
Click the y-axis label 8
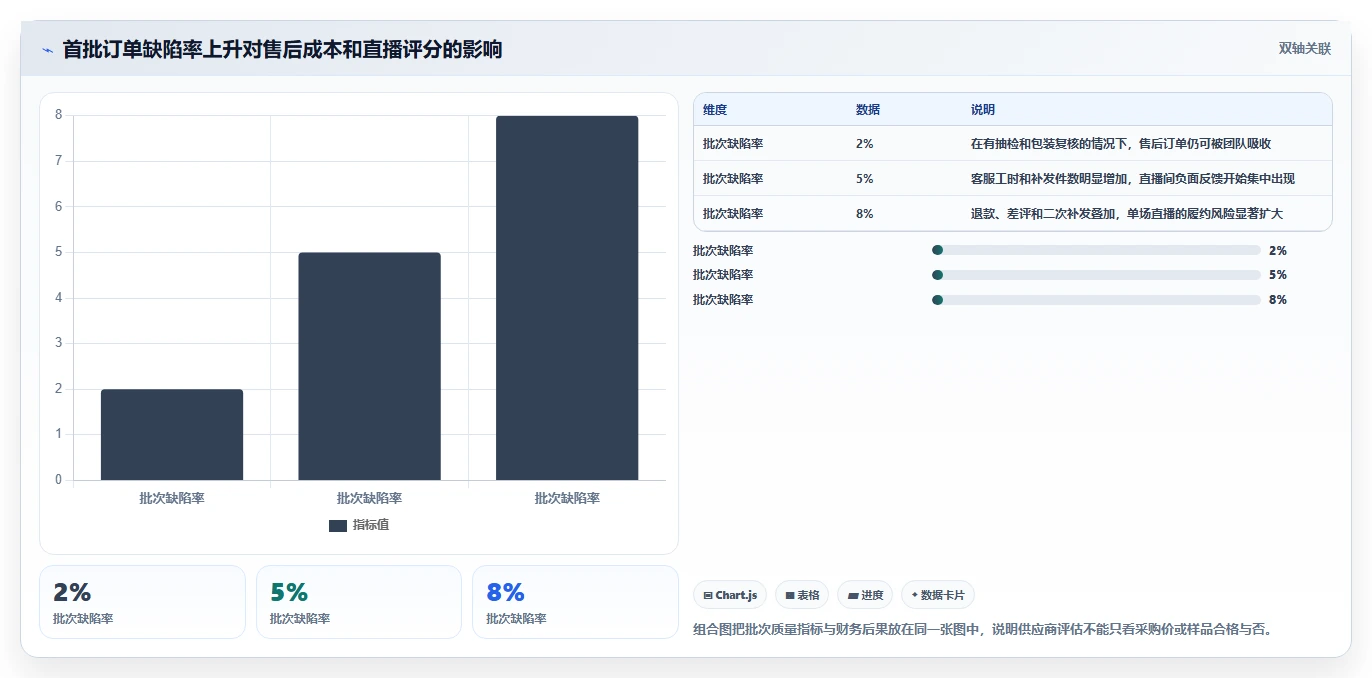pyautogui.click(x=59, y=115)
